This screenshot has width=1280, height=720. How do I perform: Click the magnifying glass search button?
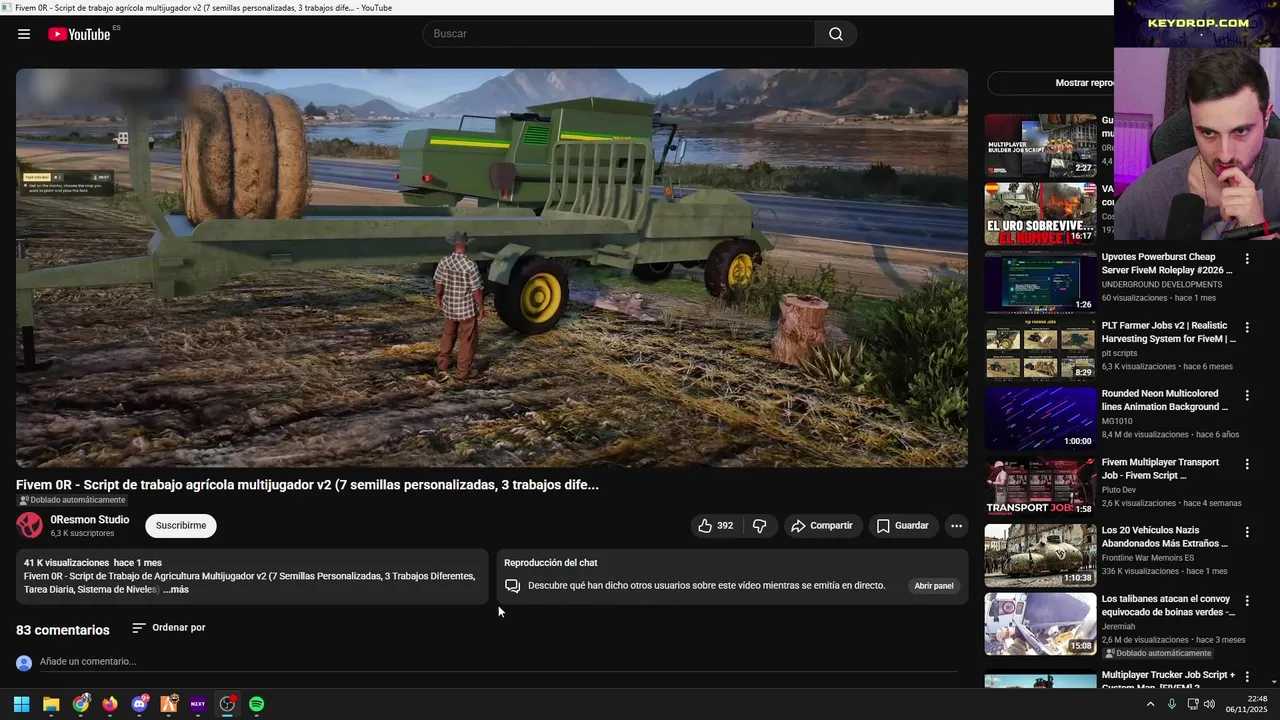836,34
